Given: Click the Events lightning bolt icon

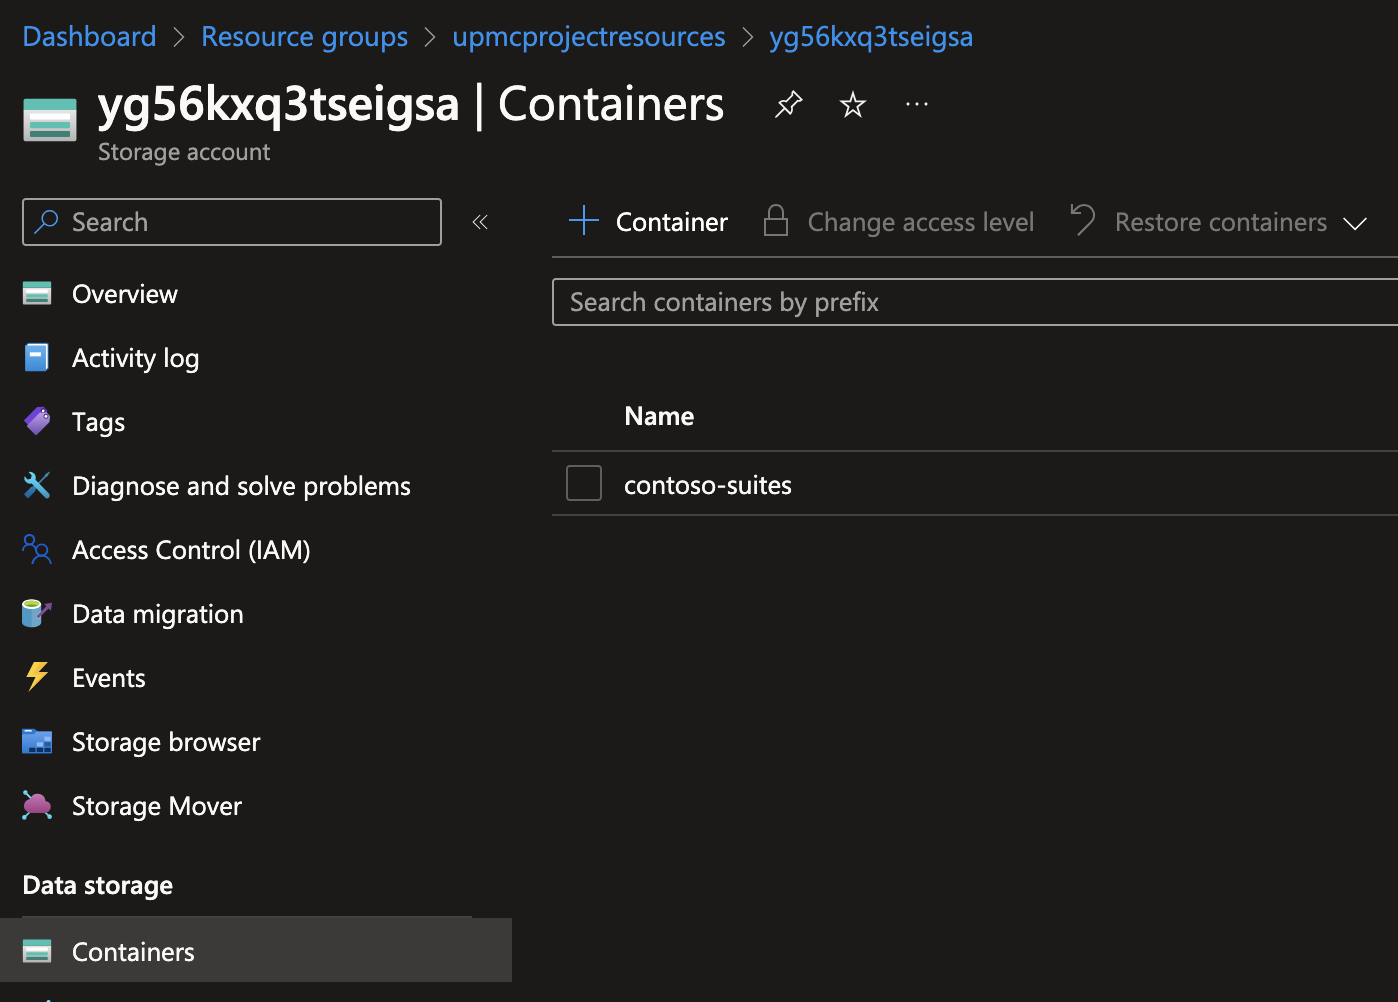Looking at the screenshot, I should (37, 677).
